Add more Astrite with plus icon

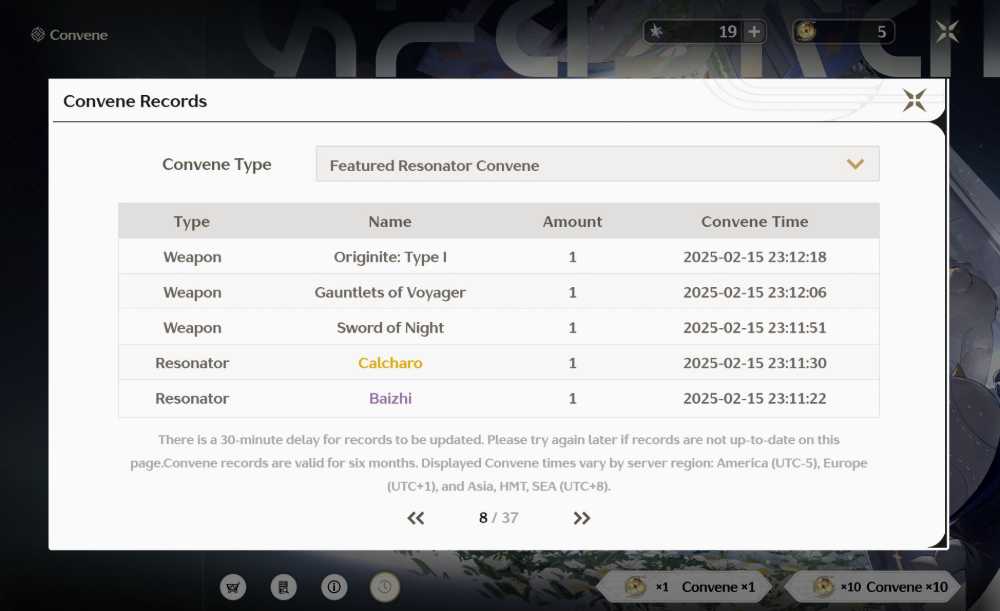pyautogui.click(x=754, y=31)
